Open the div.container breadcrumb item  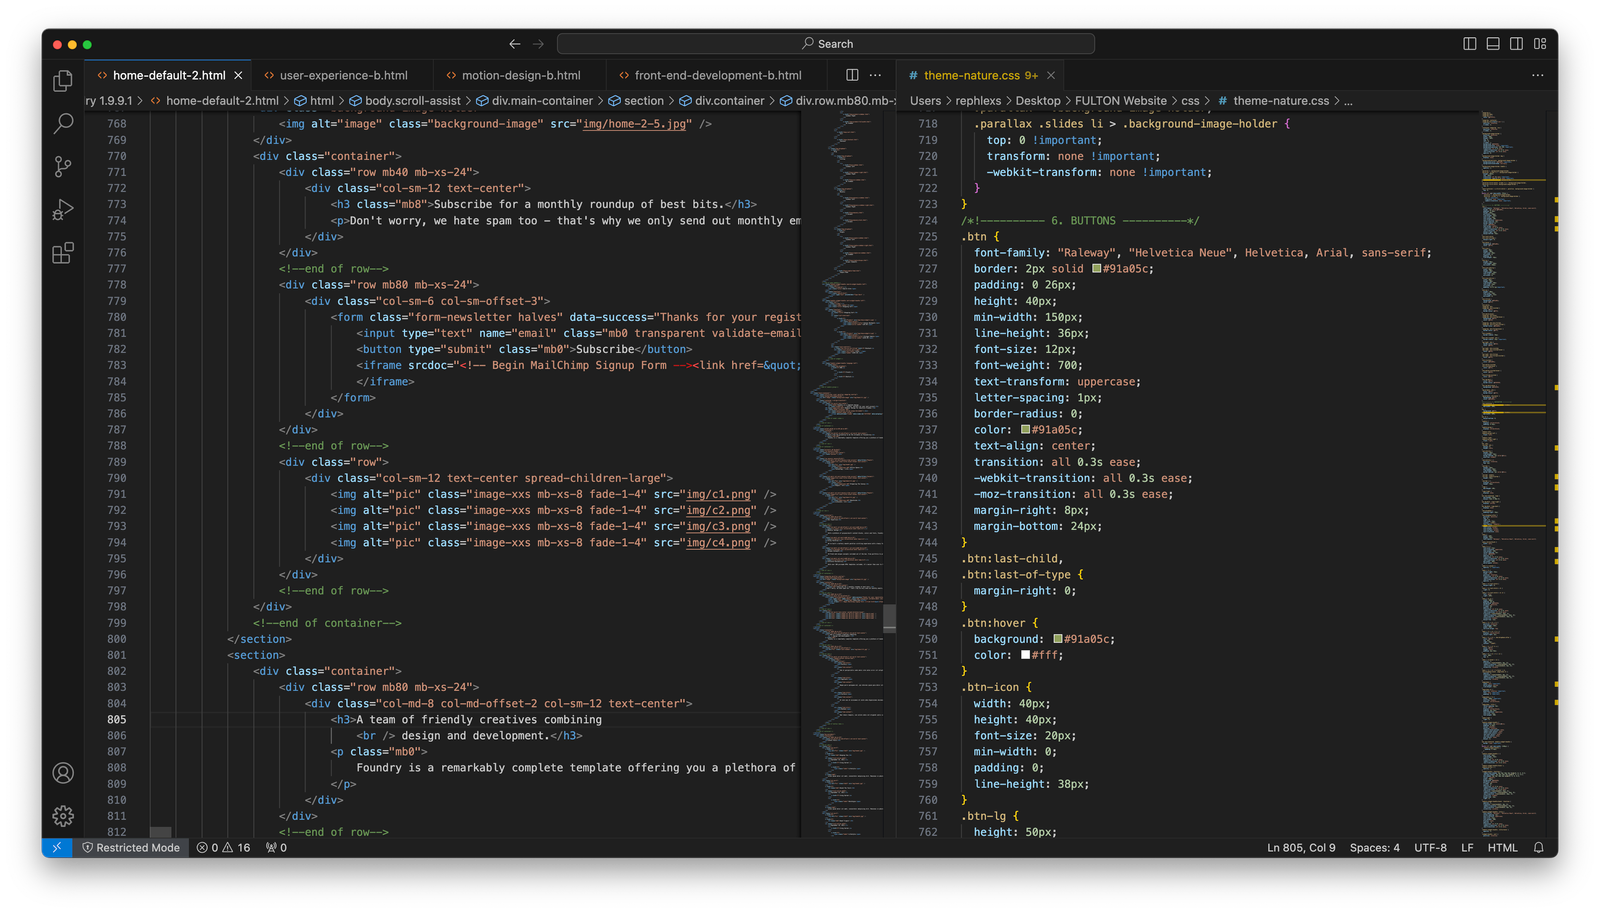721,100
